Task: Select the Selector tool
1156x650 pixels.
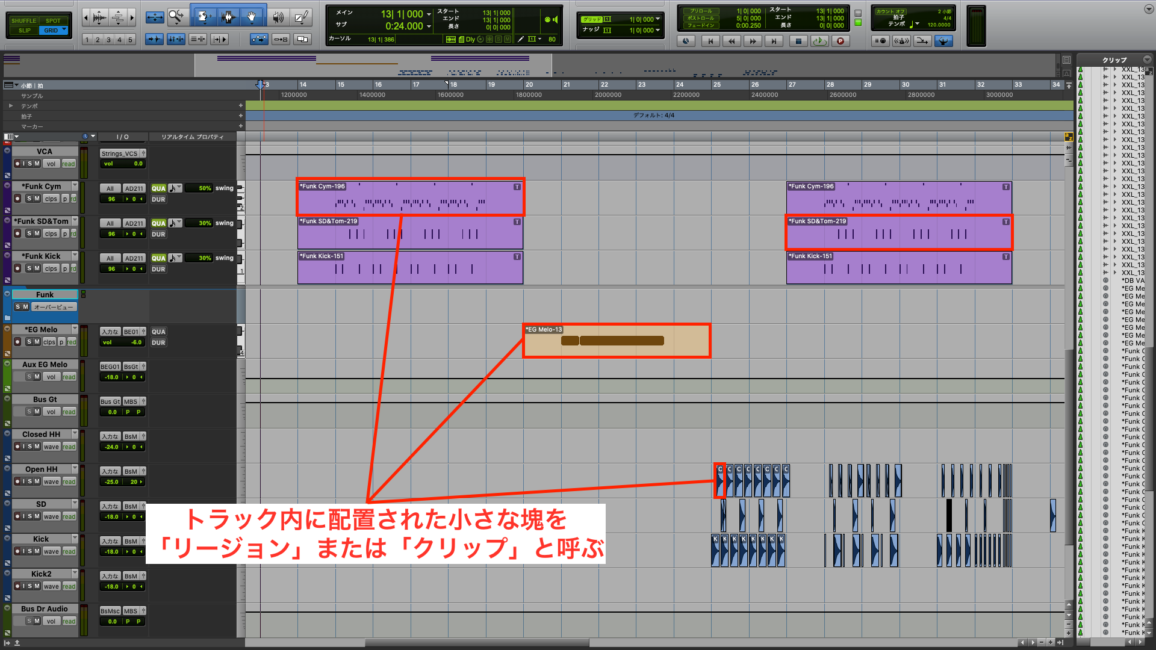Action: [x=228, y=16]
